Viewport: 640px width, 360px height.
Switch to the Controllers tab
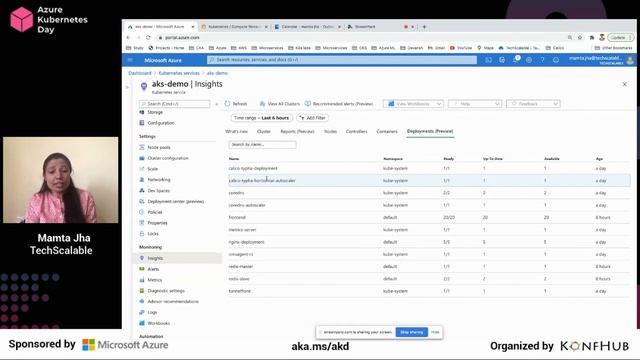coord(356,132)
